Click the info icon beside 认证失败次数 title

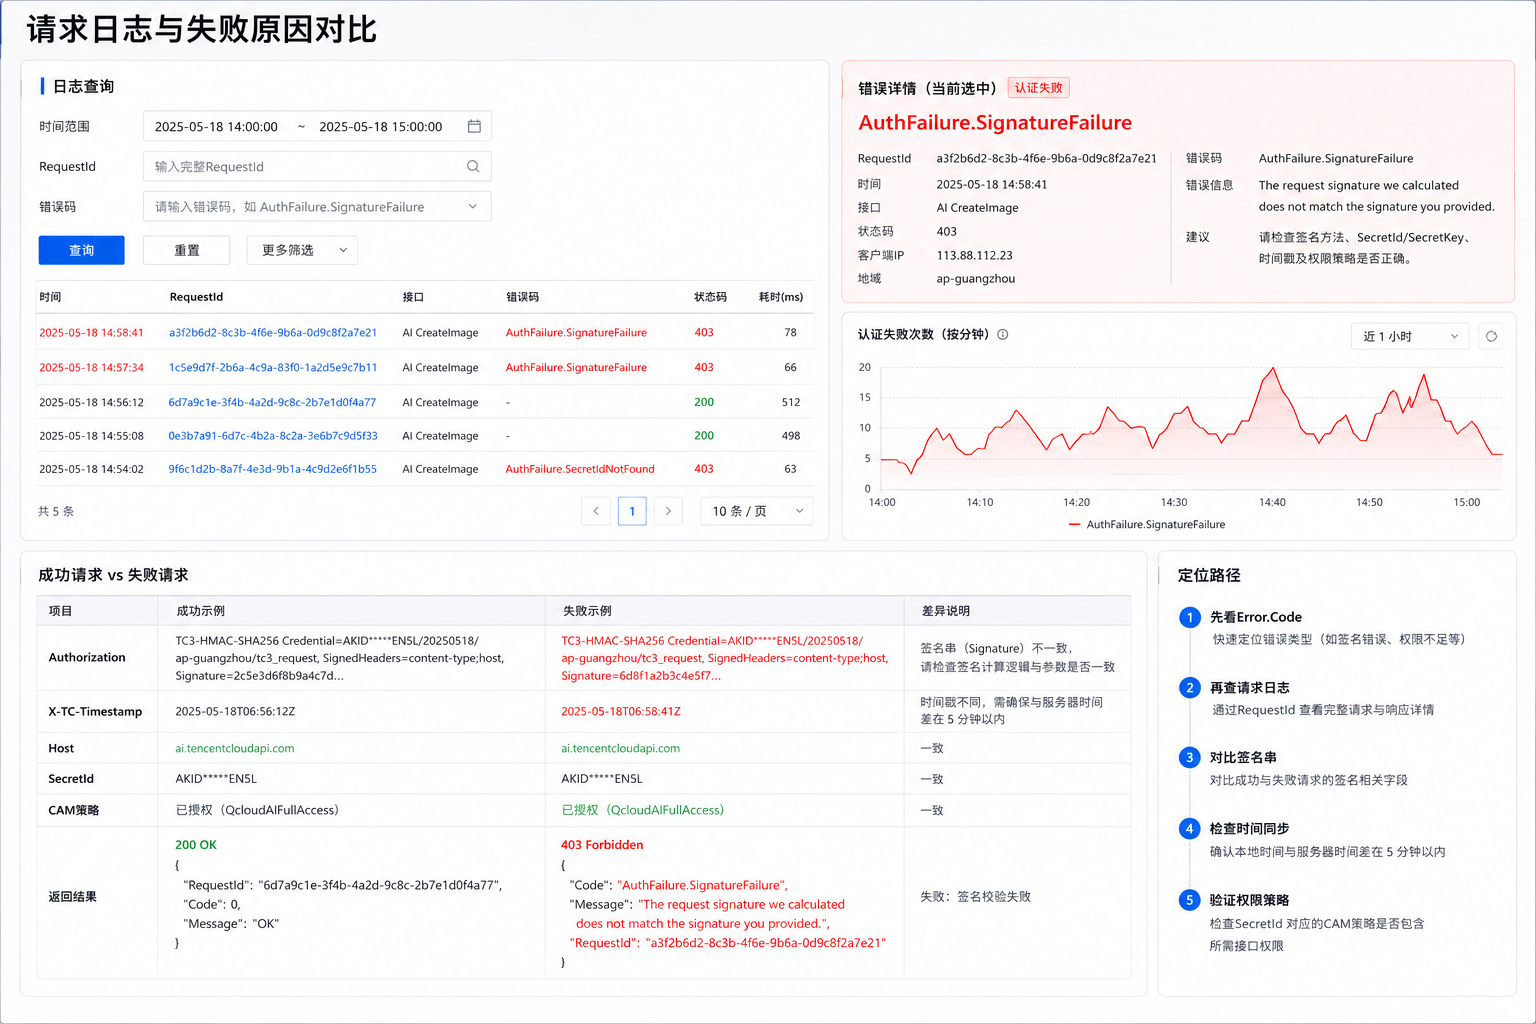point(1003,335)
